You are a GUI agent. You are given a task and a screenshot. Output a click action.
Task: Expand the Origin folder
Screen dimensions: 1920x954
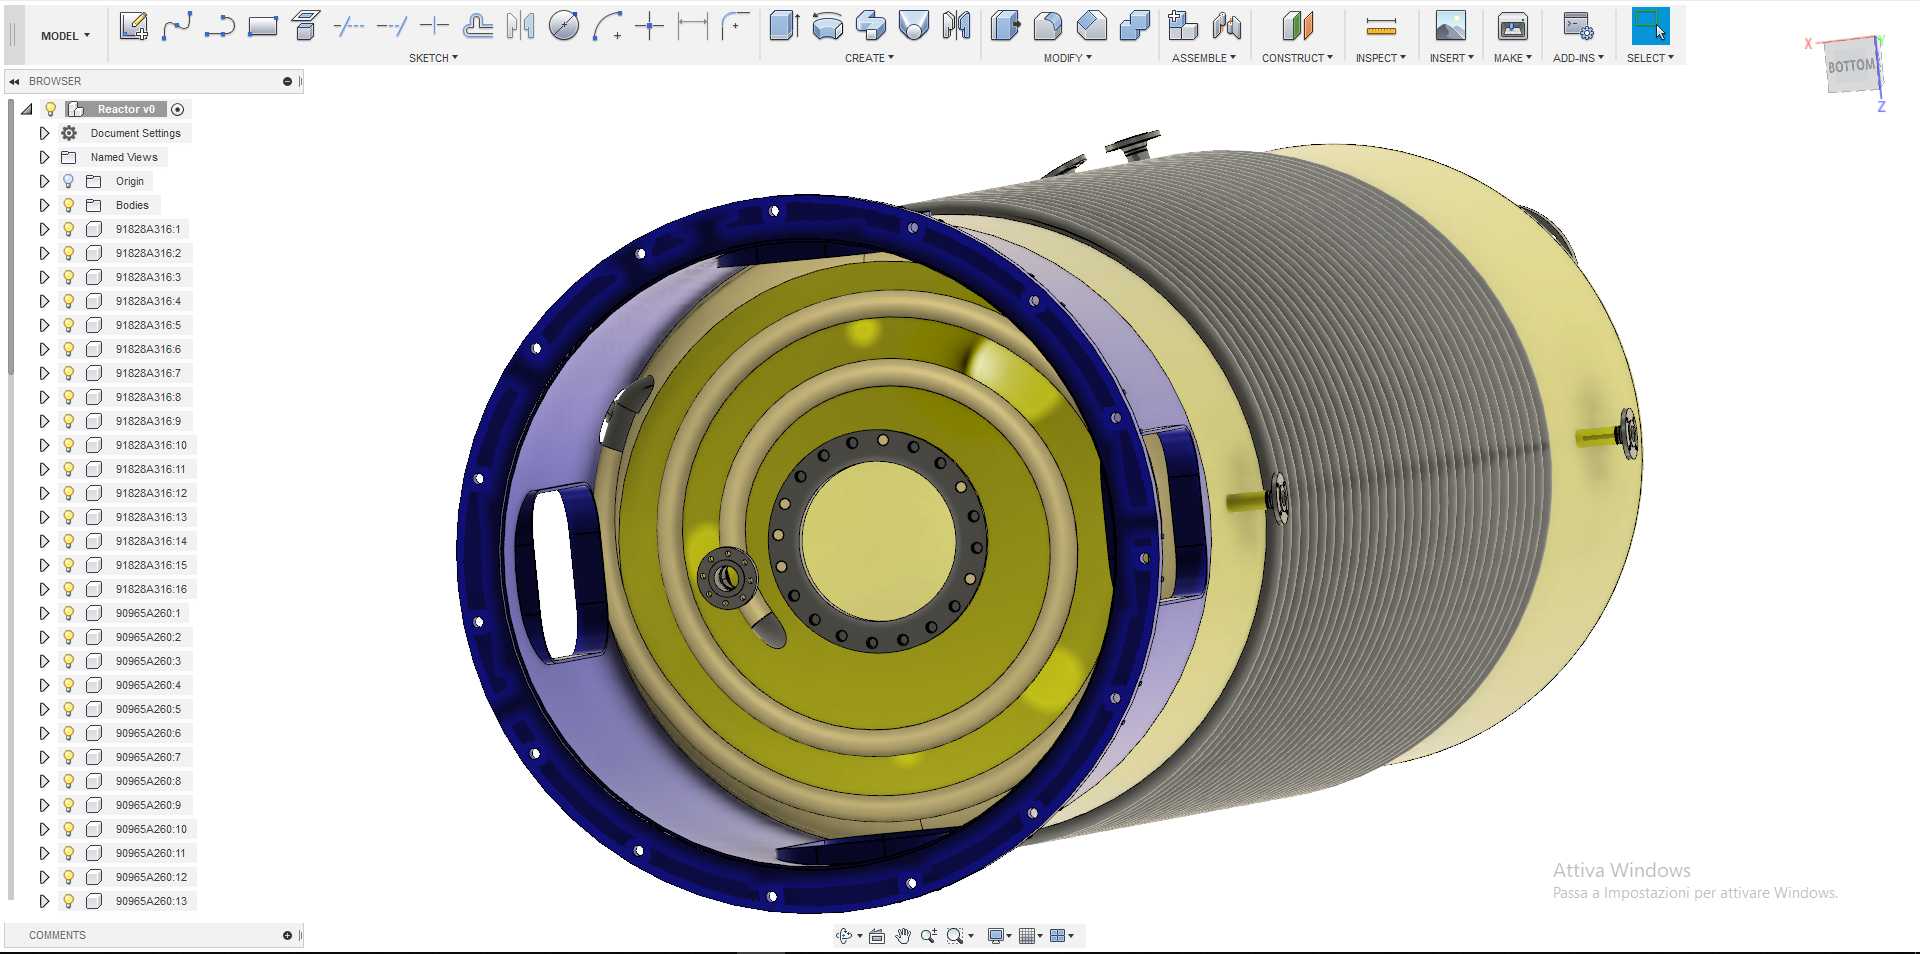click(x=44, y=181)
